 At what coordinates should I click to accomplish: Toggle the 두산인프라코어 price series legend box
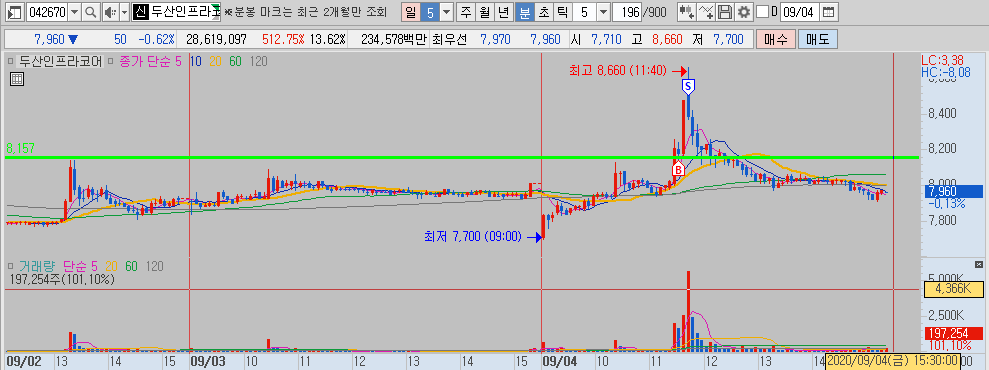10,62
